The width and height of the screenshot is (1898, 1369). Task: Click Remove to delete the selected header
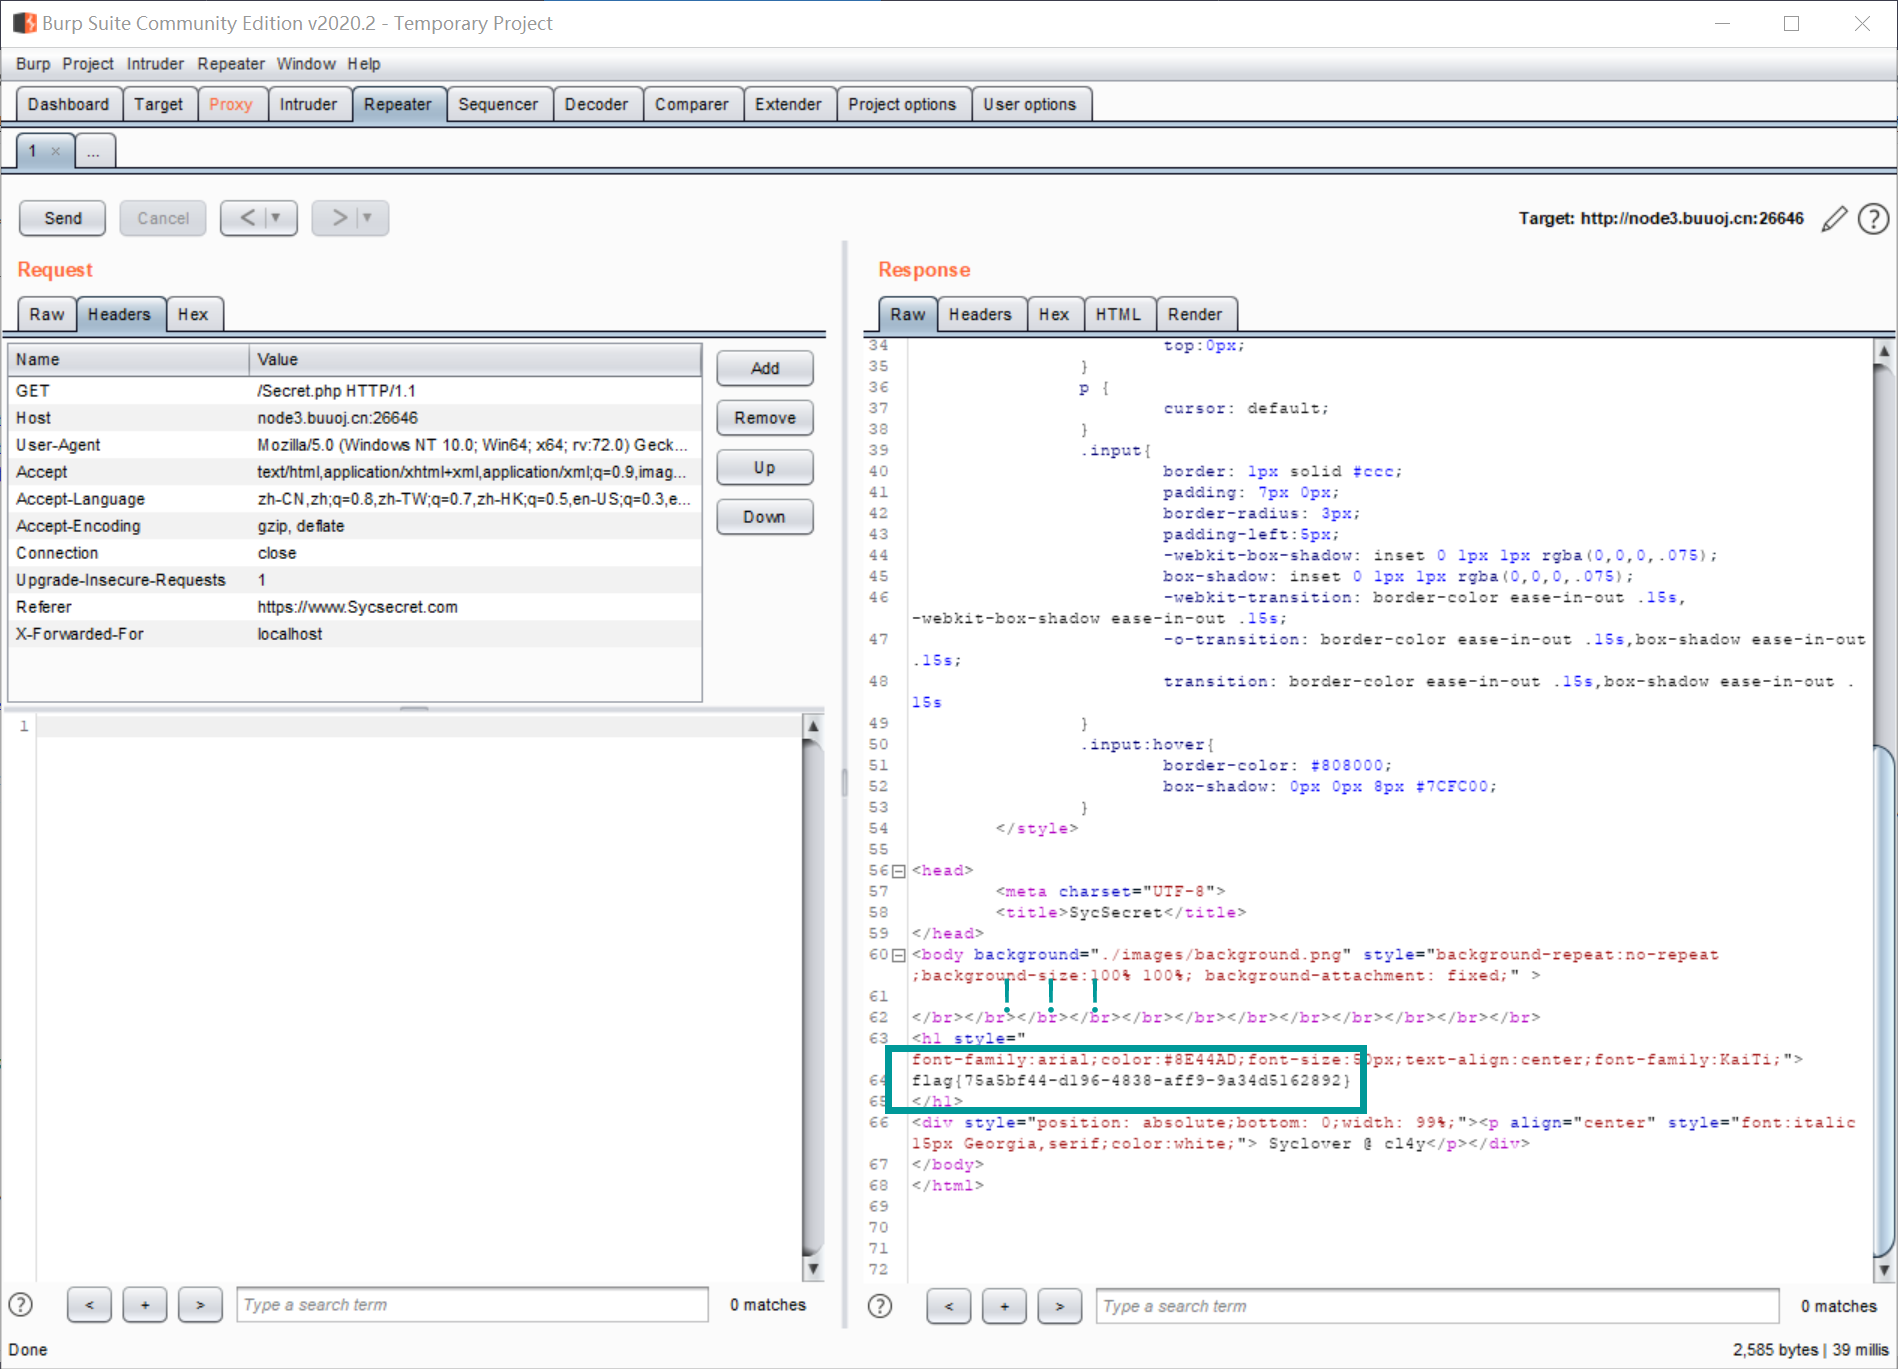764,418
